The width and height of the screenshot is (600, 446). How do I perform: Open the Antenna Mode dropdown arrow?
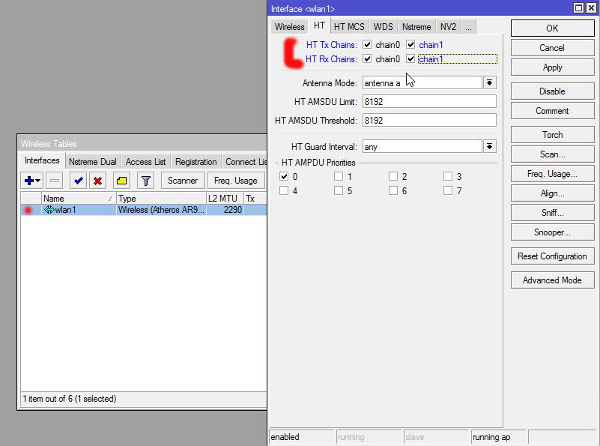point(489,83)
